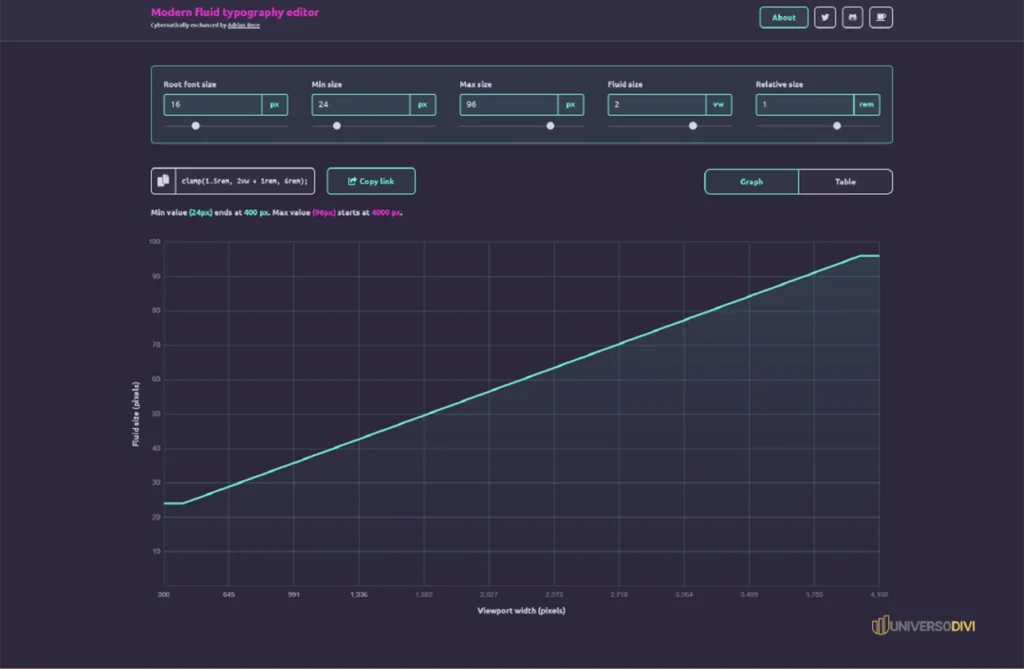Focus the Fluid size value field
The width and height of the screenshot is (1024, 669).
pos(657,105)
